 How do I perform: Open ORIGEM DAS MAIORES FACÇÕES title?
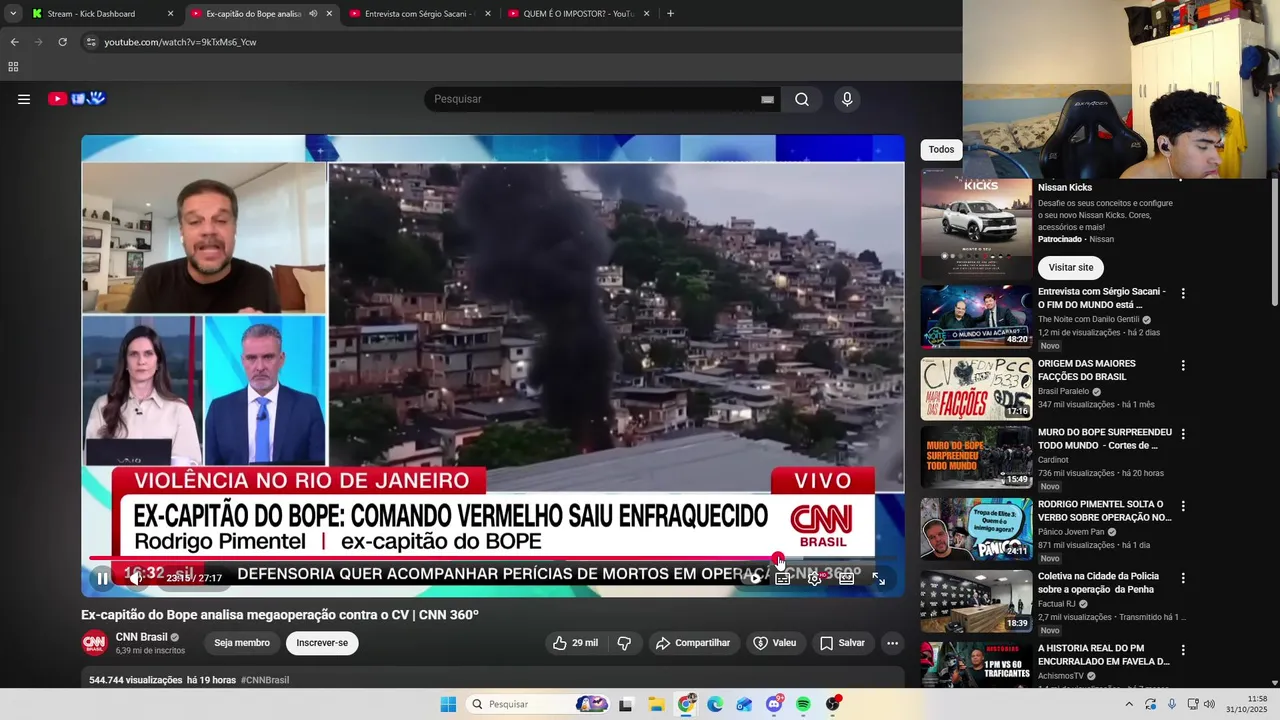pyautogui.click(x=1087, y=370)
